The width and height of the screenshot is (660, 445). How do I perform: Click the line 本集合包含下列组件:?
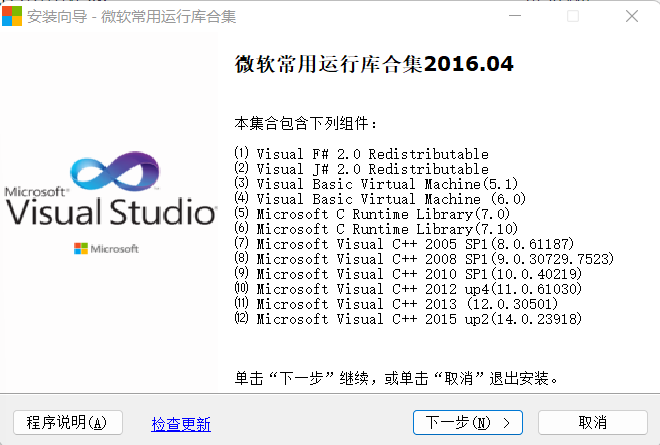[306, 123]
